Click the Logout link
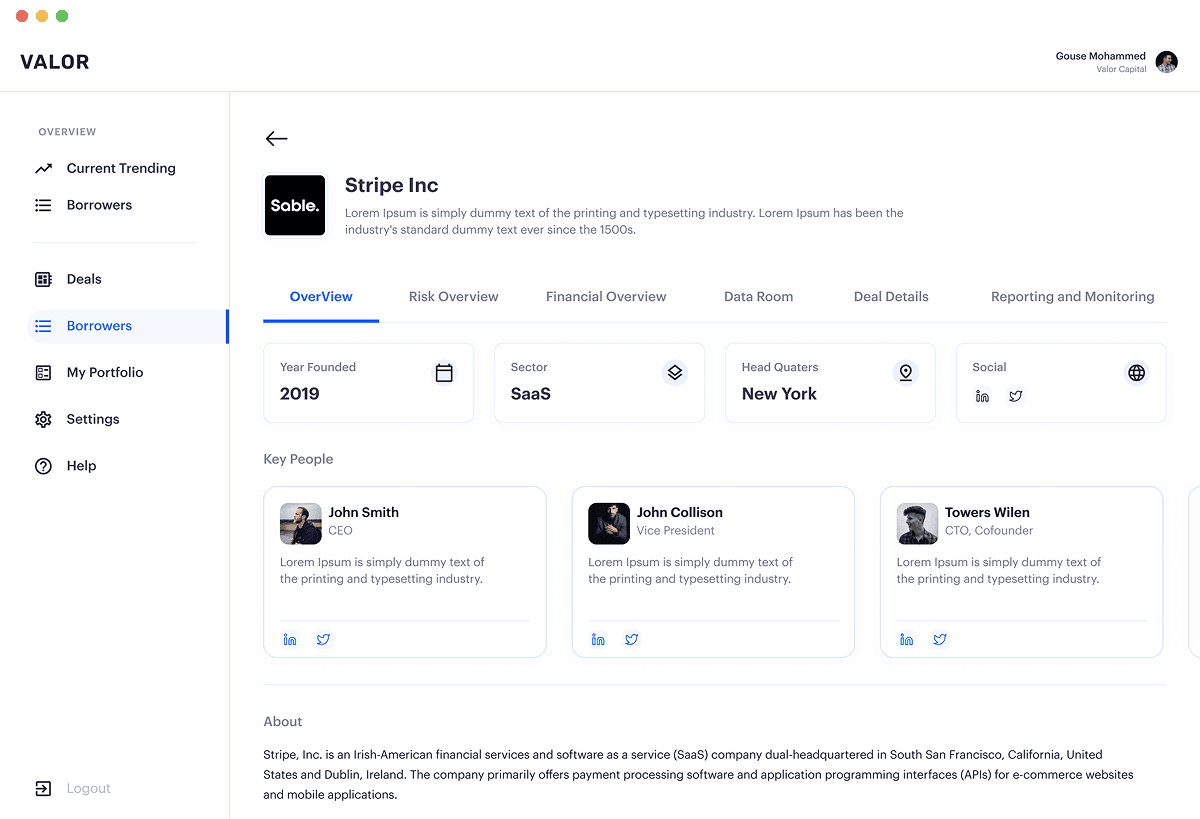Image resolution: width=1200 pixels, height=819 pixels. 88,788
